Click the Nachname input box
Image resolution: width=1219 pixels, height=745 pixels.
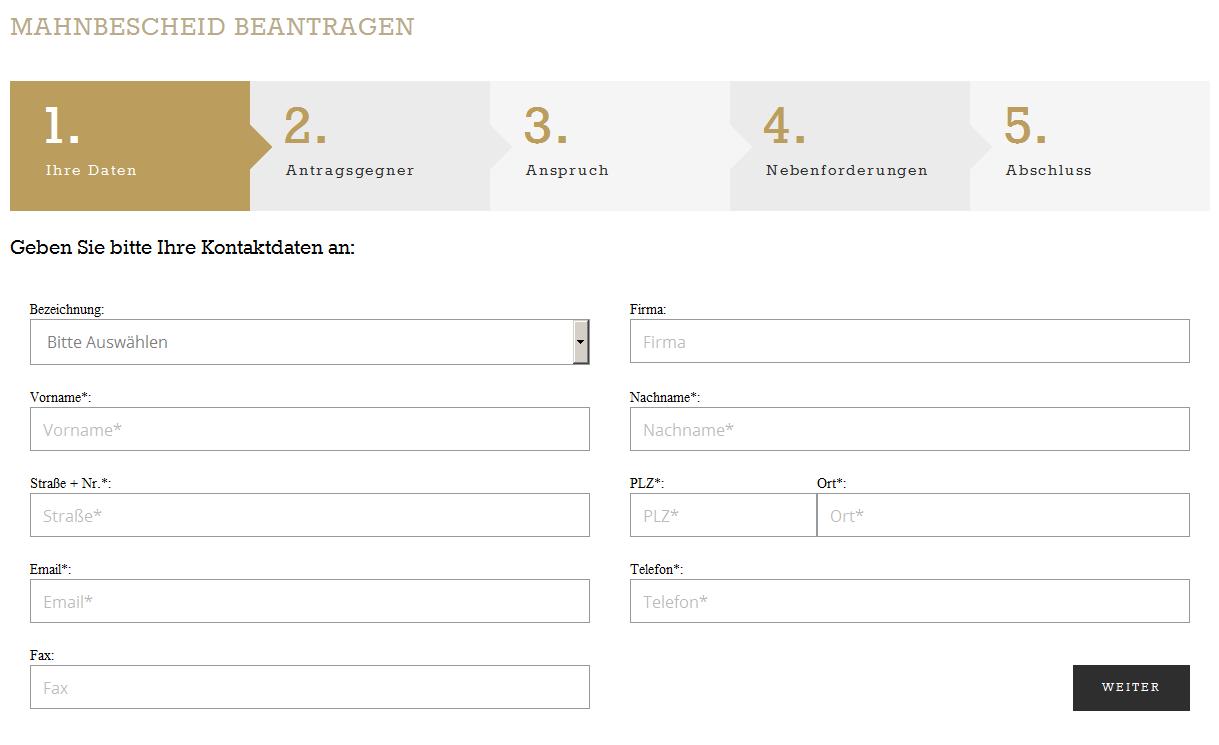click(909, 429)
